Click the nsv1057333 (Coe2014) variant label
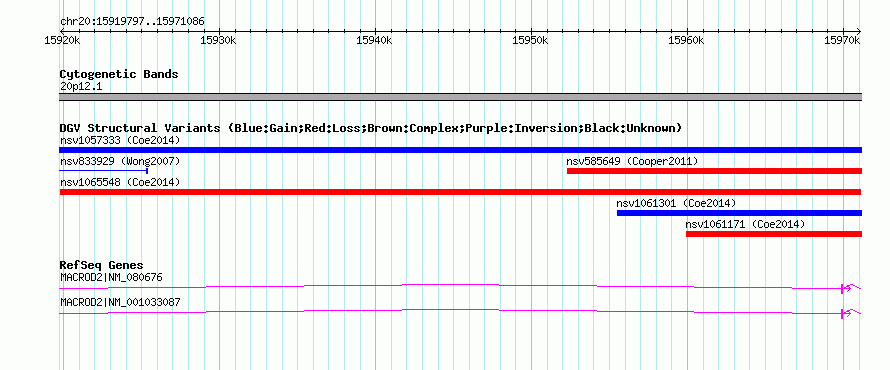Viewport: 890px width, 370px height. click(x=120, y=140)
